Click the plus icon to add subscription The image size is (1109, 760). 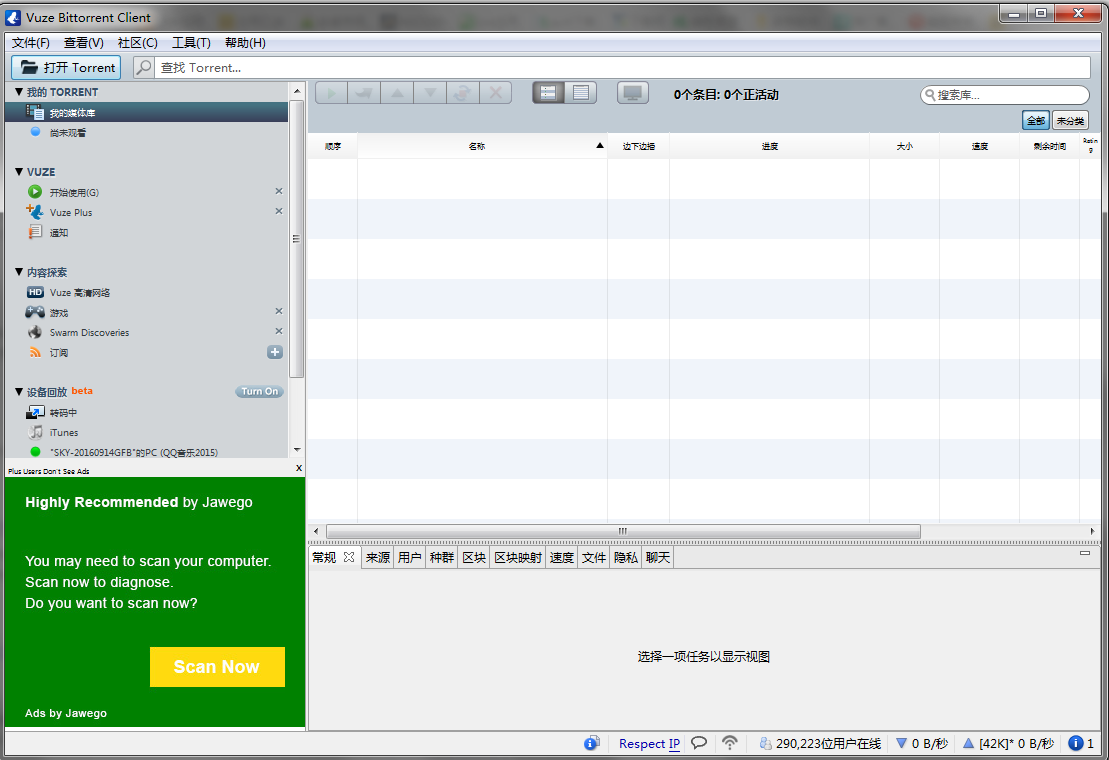click(x=275, y=352)
